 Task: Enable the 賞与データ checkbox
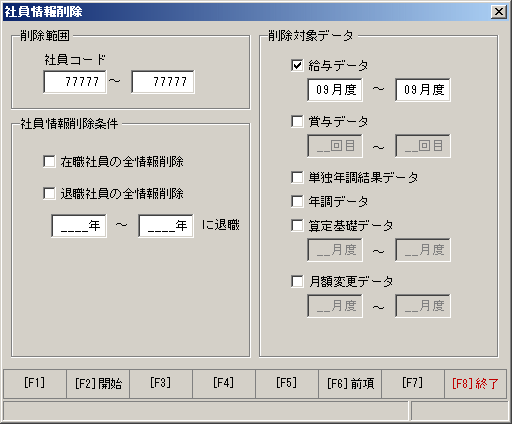coord(297,121)
